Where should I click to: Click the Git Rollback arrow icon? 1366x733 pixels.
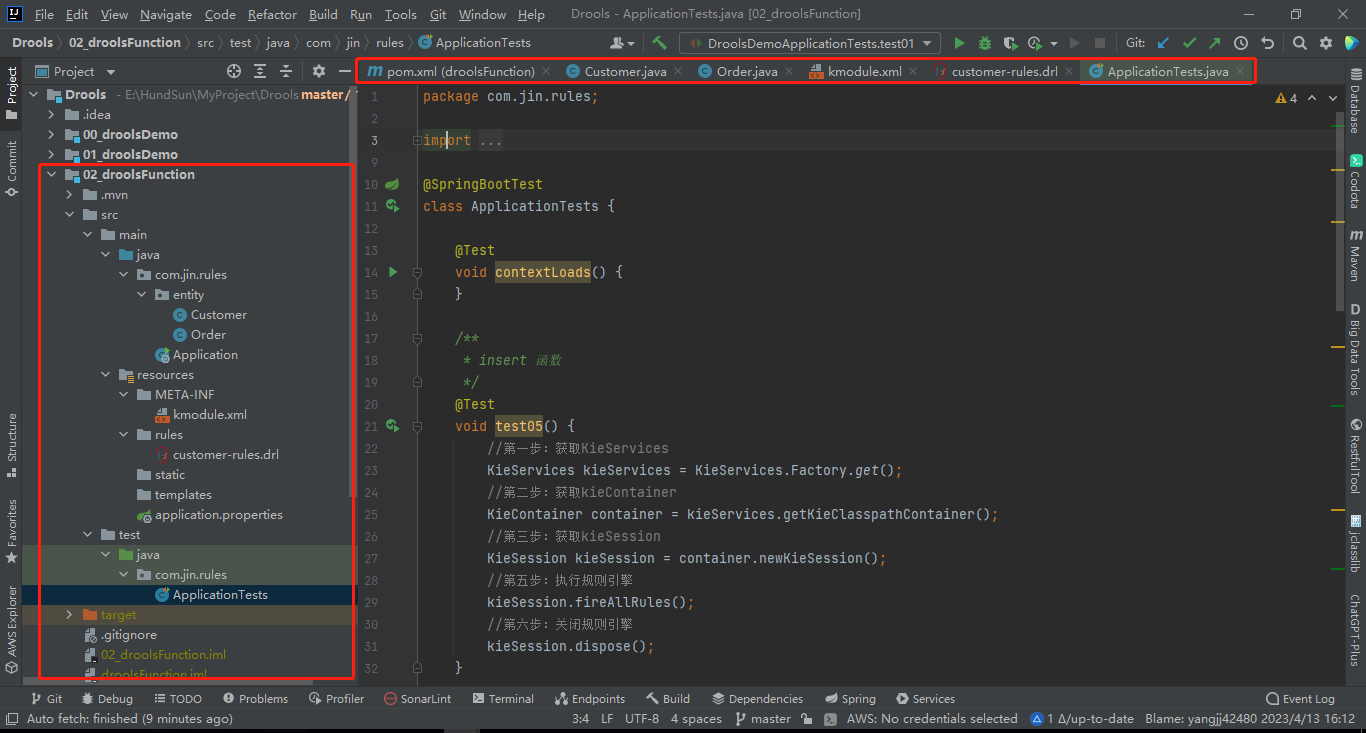coord(1267,43)
